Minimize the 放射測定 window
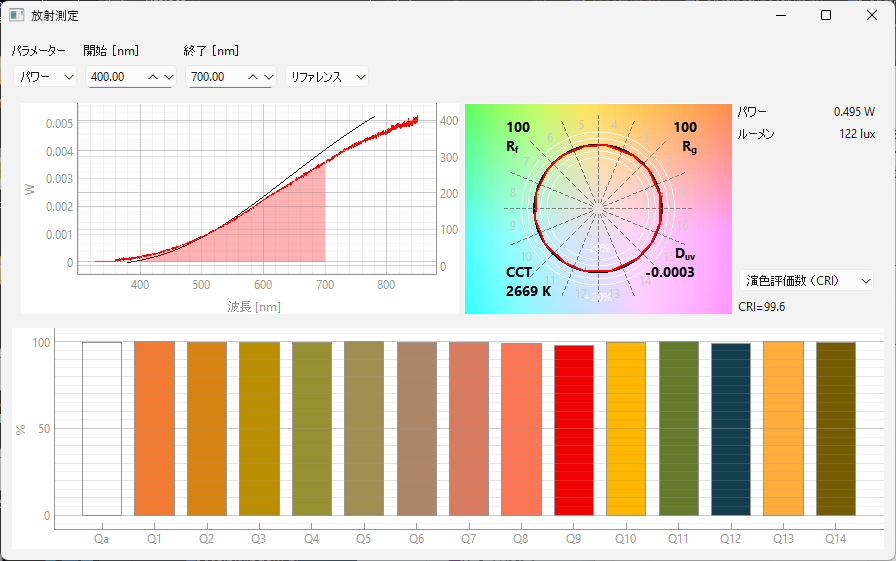The image size is (896, 561). click(780, 16)
